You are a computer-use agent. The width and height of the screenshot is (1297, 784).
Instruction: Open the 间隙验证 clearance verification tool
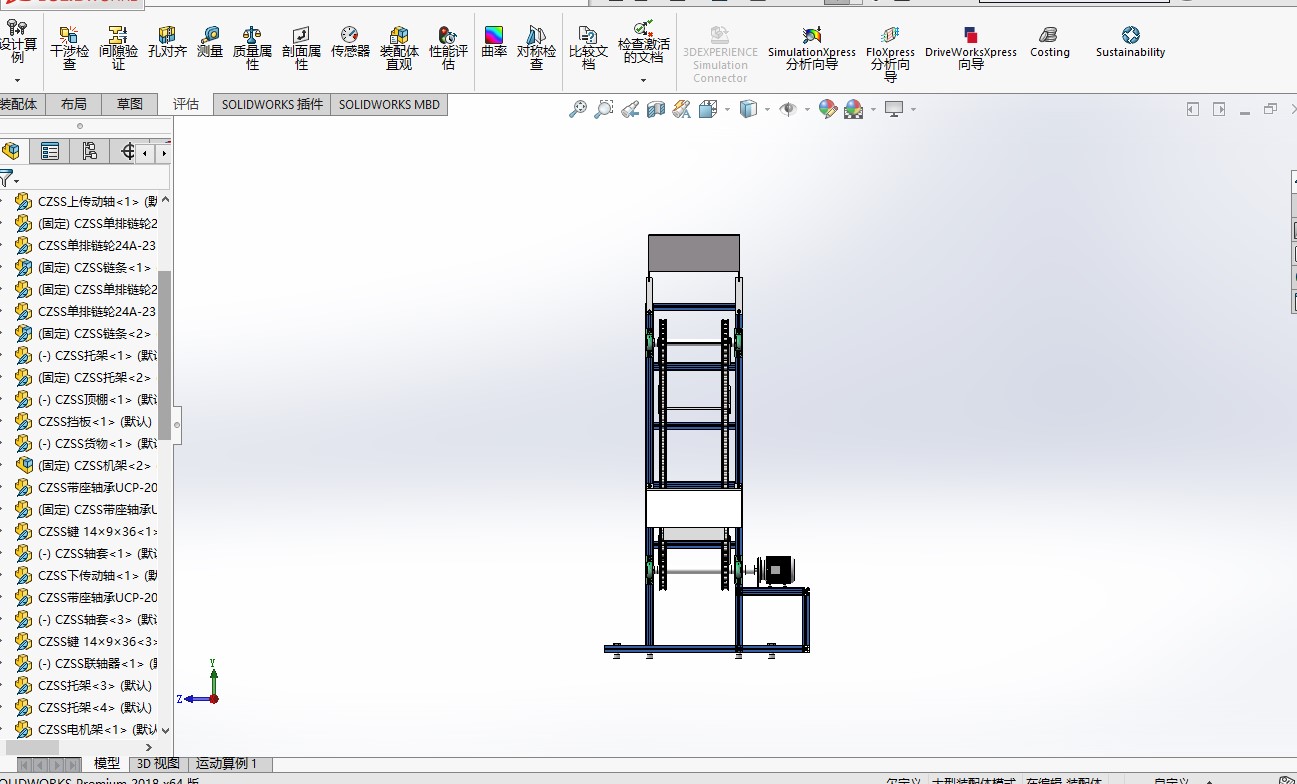tap(118, 48)
